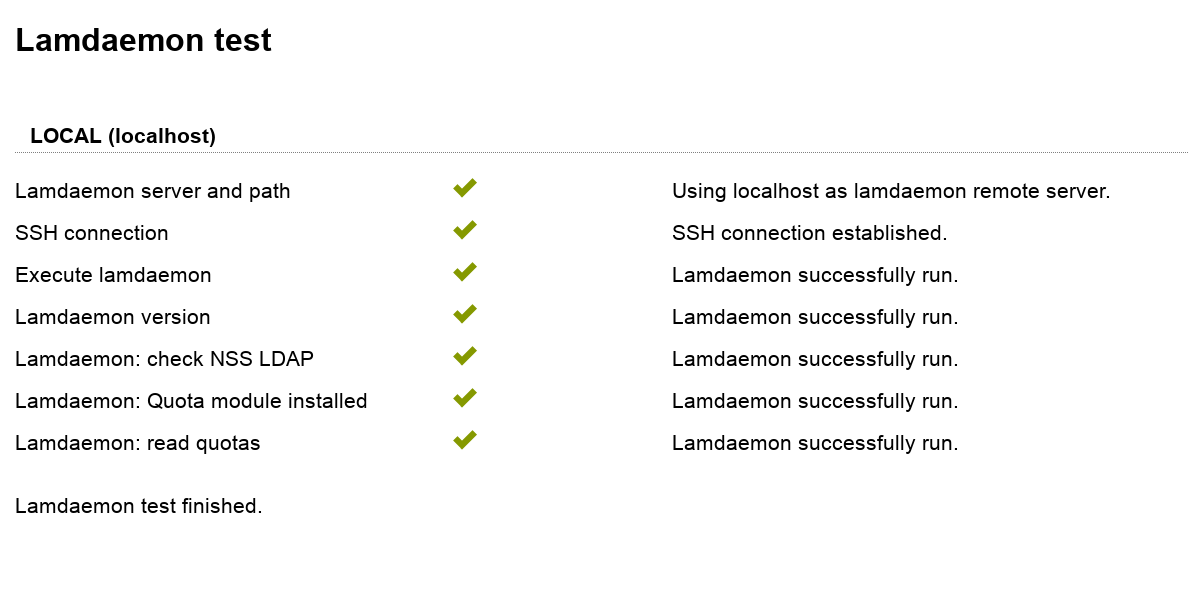Viewport: 1188px width, 603px height.
Task: Click the Lamdaemon version label
Action: coord(113,317)
